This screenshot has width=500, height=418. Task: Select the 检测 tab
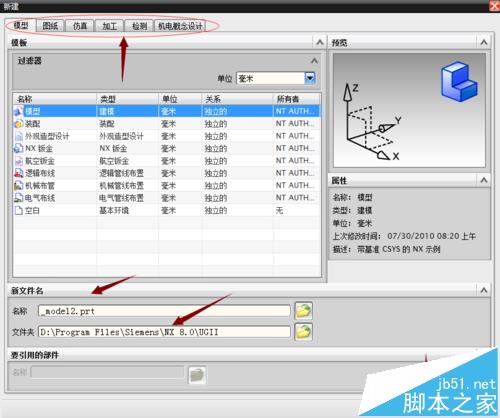(139, 26)
